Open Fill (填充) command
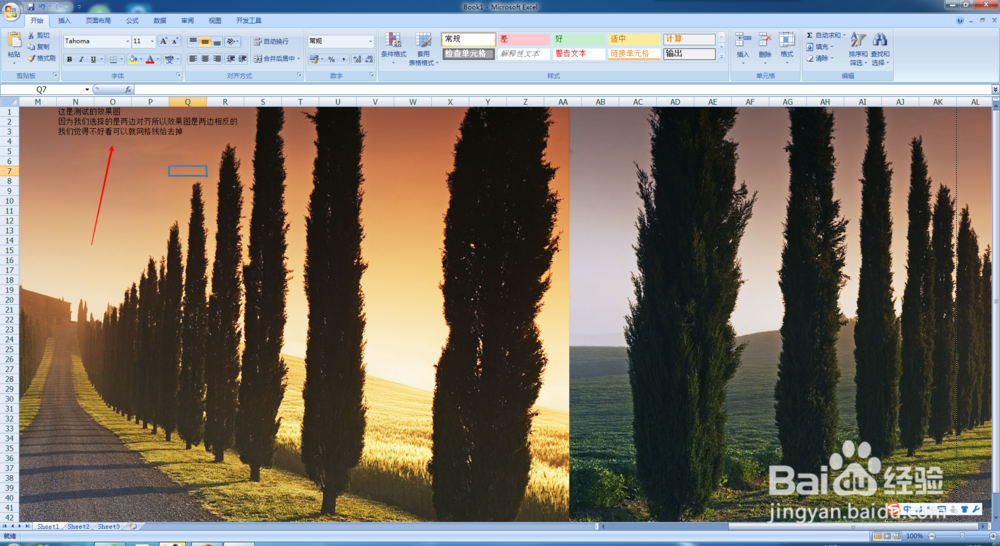 tap(819, 47)
